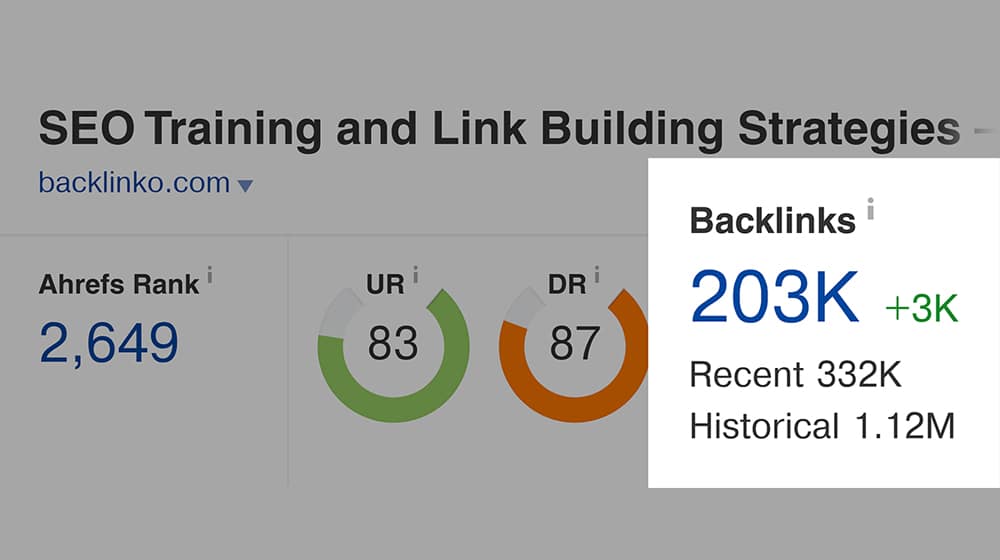The image size is (1000, 560).
Task: Expand the backlinko.com dropdown arrow
Action: pos(245,186)
